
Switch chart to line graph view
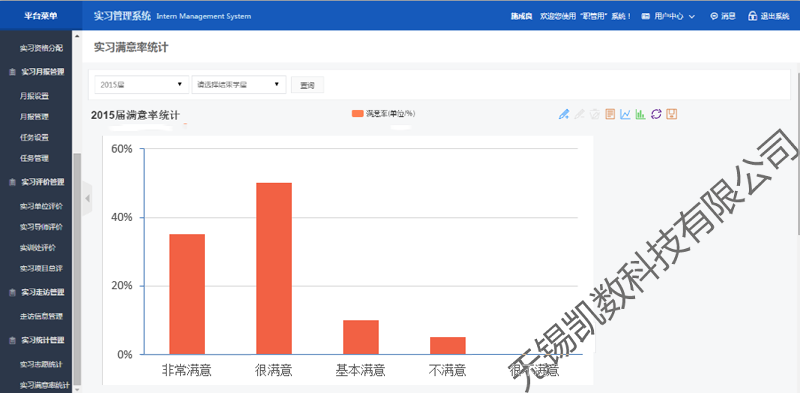tap(625, 114)
